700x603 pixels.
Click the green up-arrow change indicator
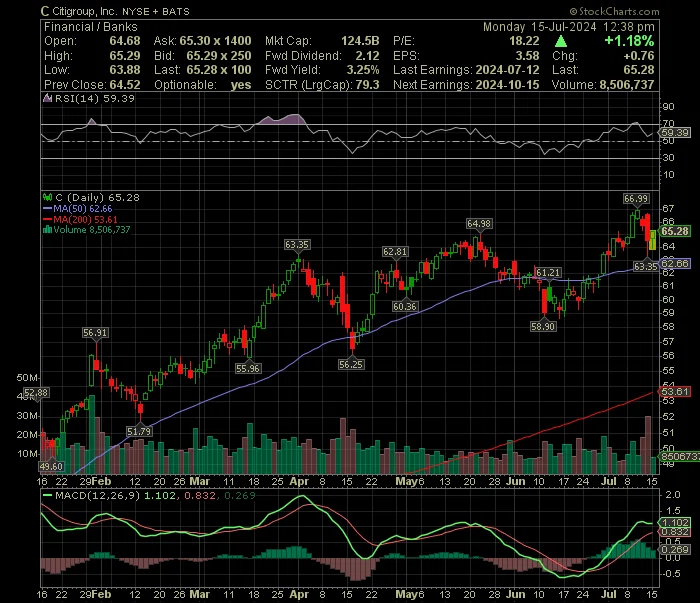click(x=561, y=41)
